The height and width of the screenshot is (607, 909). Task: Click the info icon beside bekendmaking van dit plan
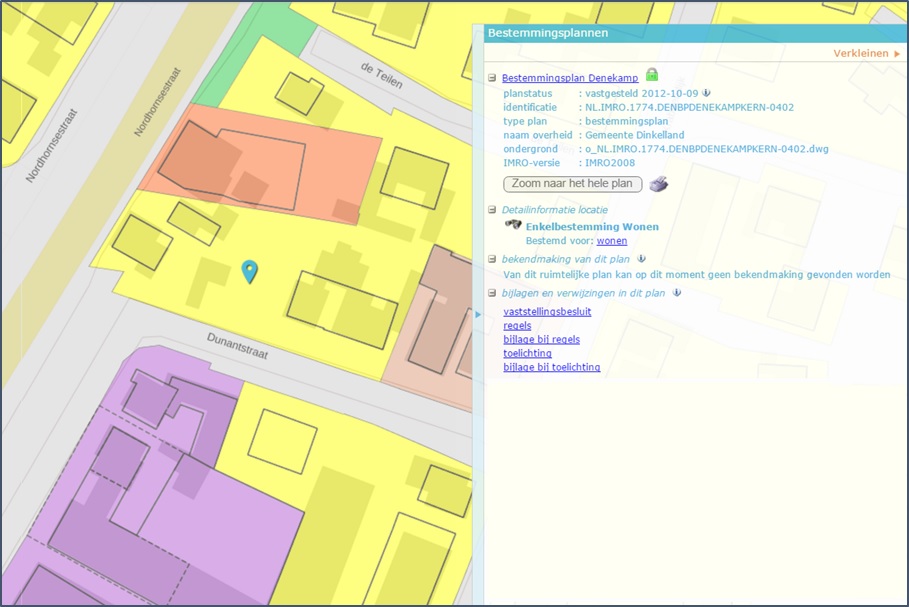click(x=641, y=259)
